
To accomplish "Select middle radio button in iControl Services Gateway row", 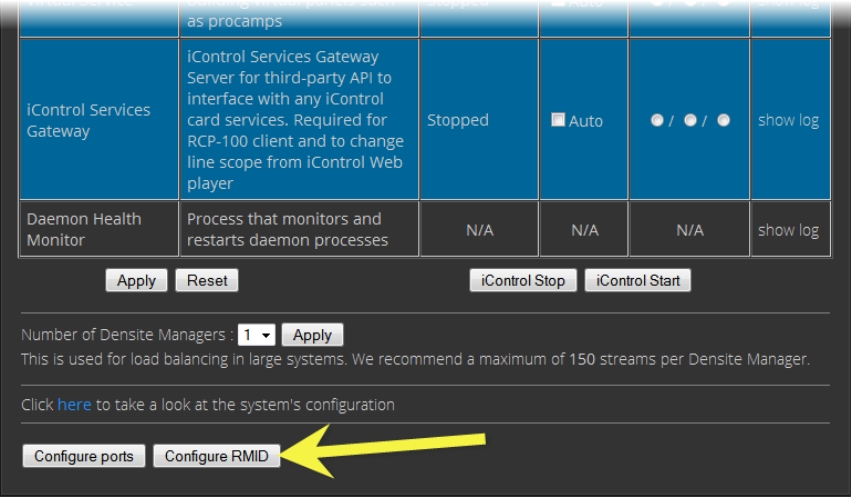I will click(690, 120).
